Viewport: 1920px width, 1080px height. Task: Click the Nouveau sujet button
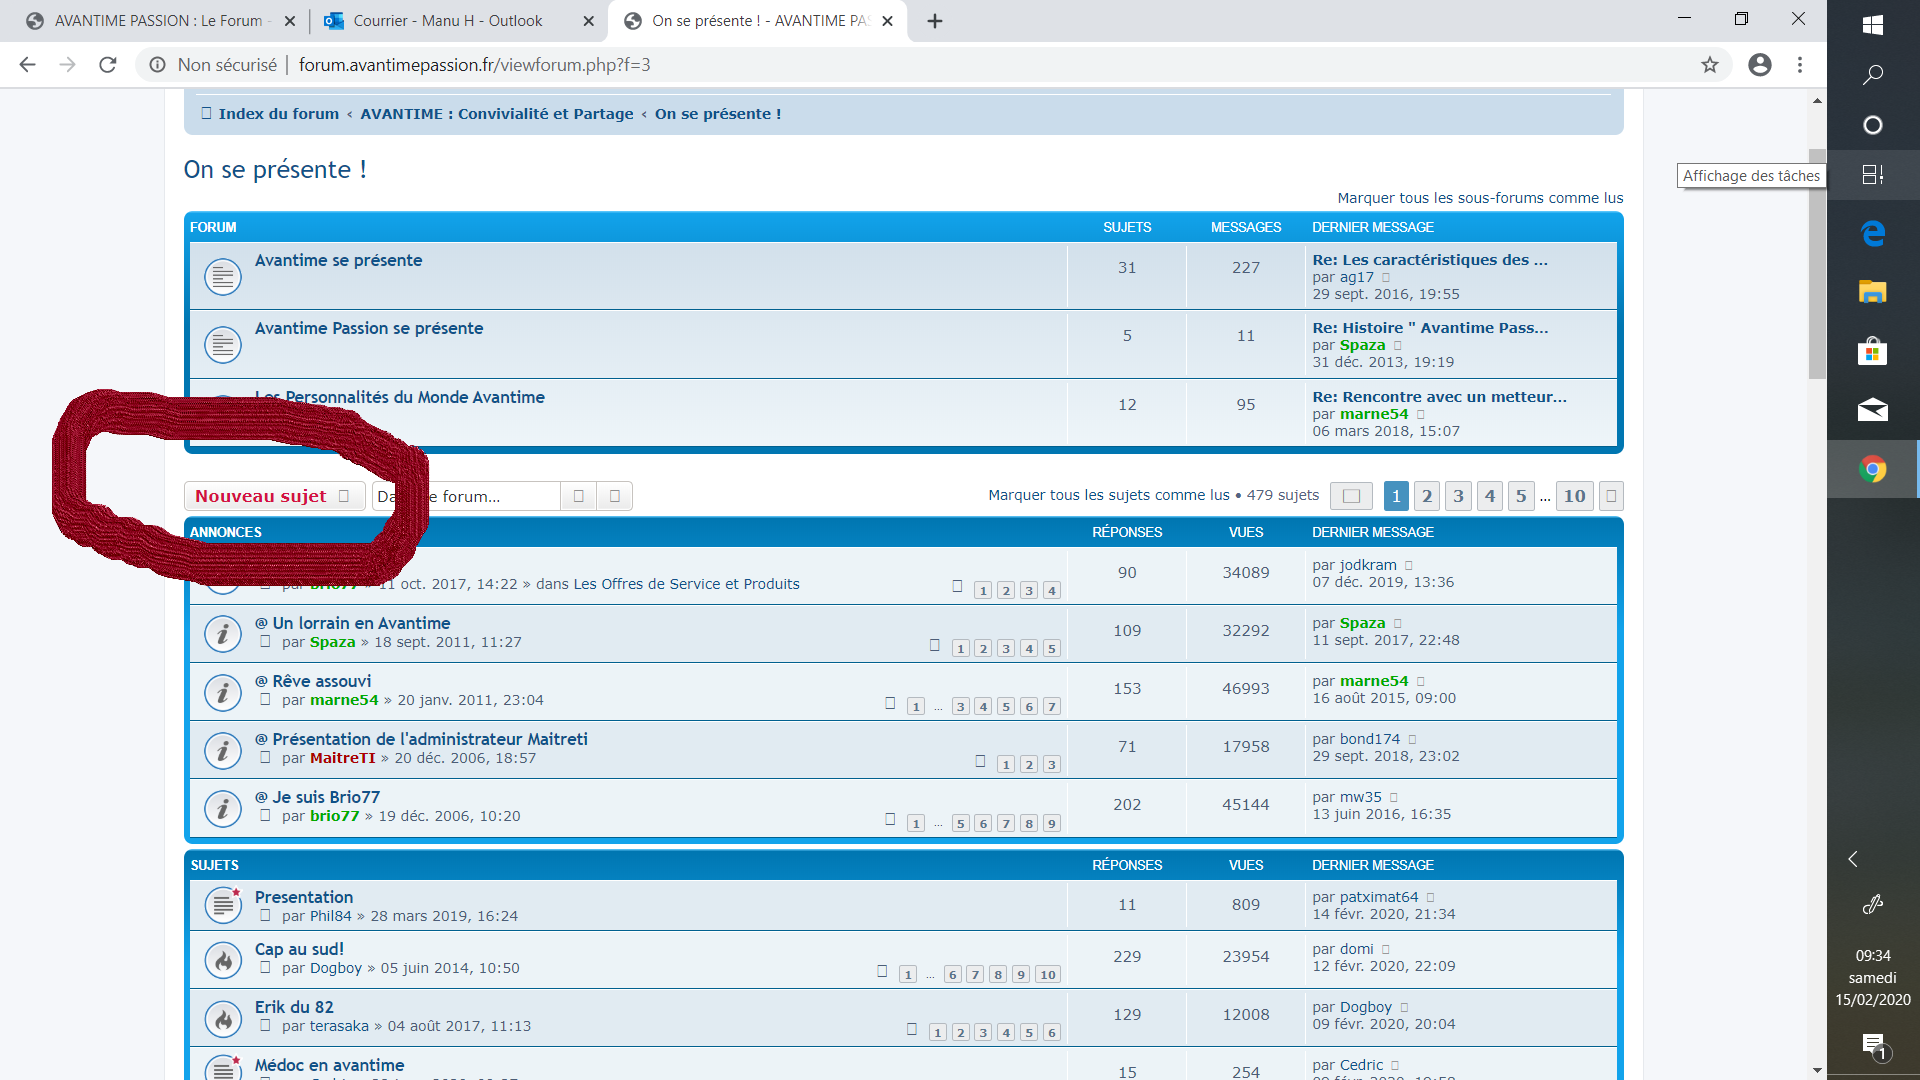(x=261, y=496)
